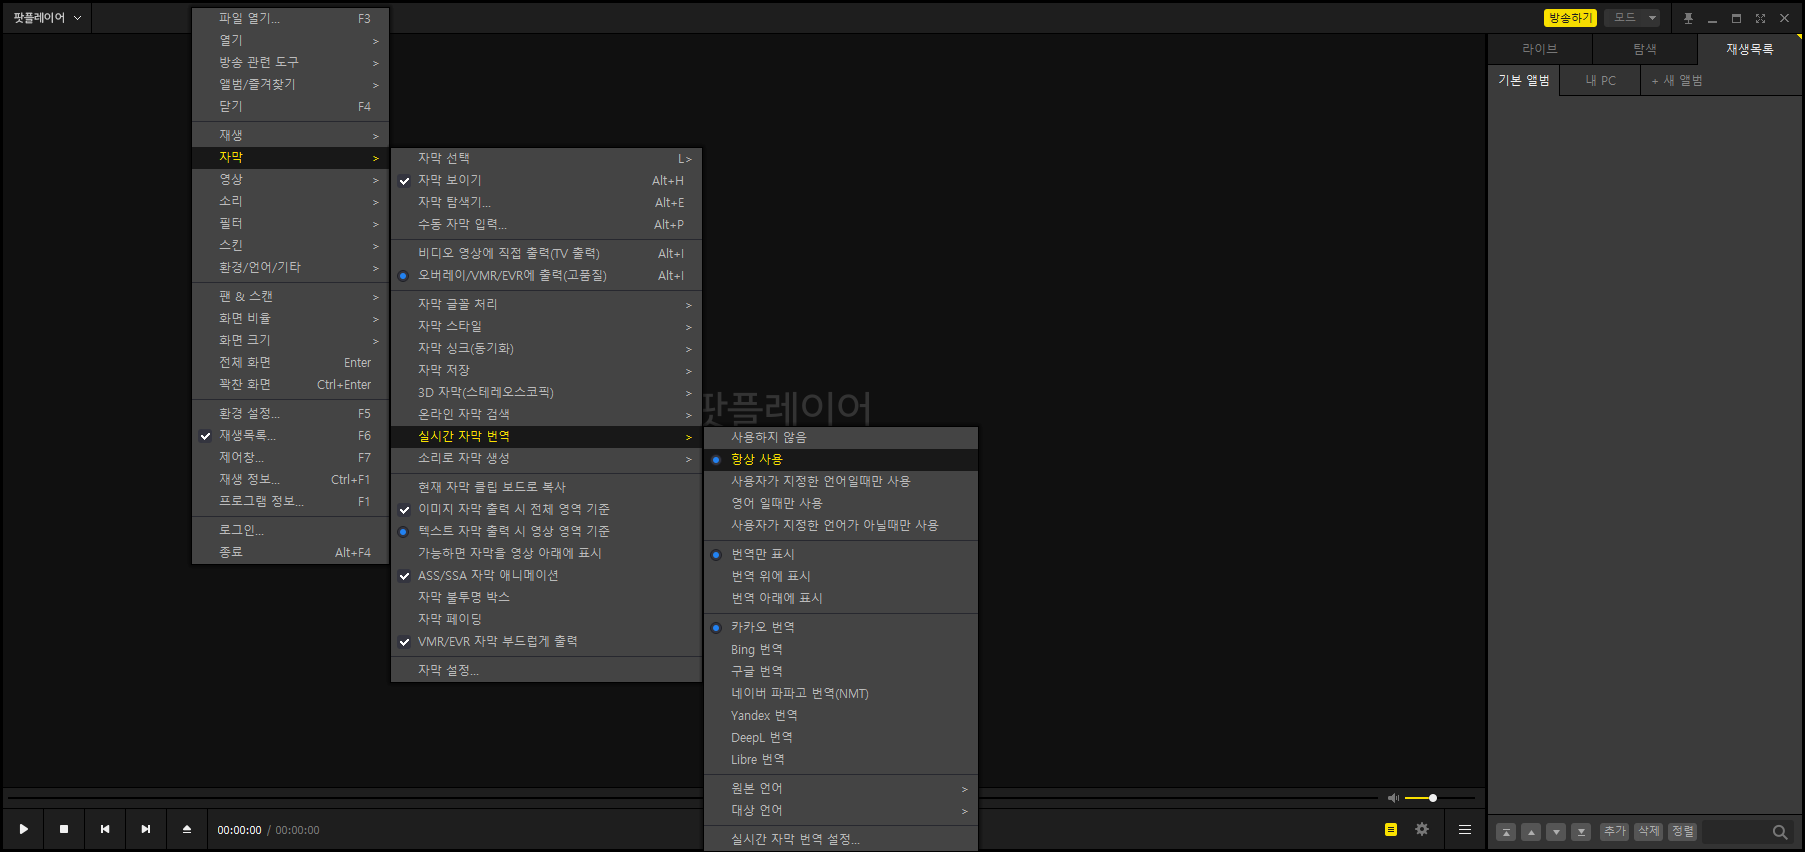Screen dimensions: 1805x852
Task: Choose DeepL 번역 from translation menu
Action: pyautogui.click(x=841, y=737)
